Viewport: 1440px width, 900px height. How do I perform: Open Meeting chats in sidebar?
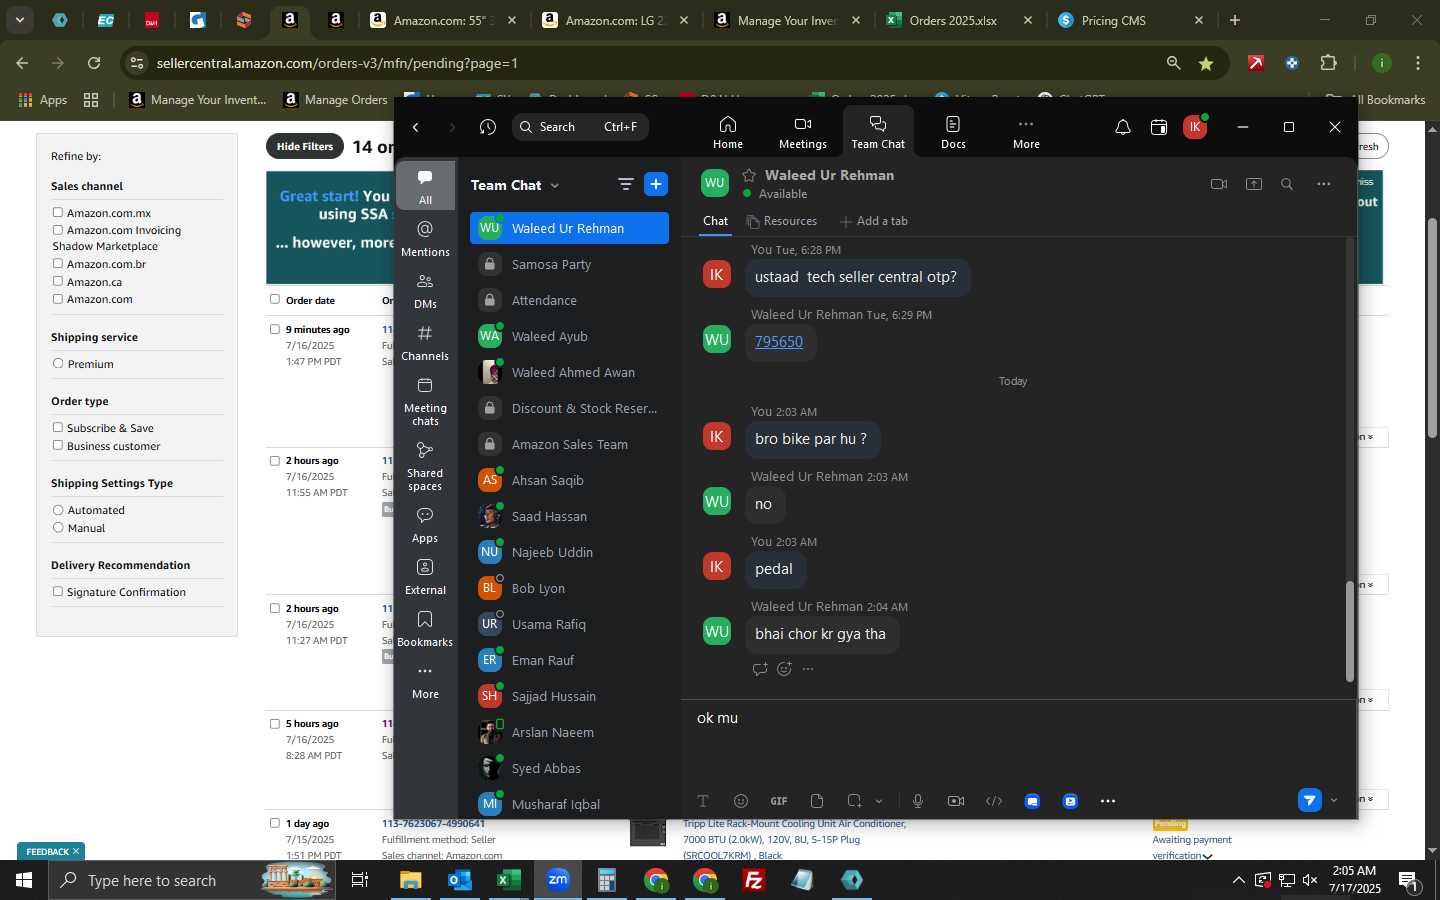point(425,400)
